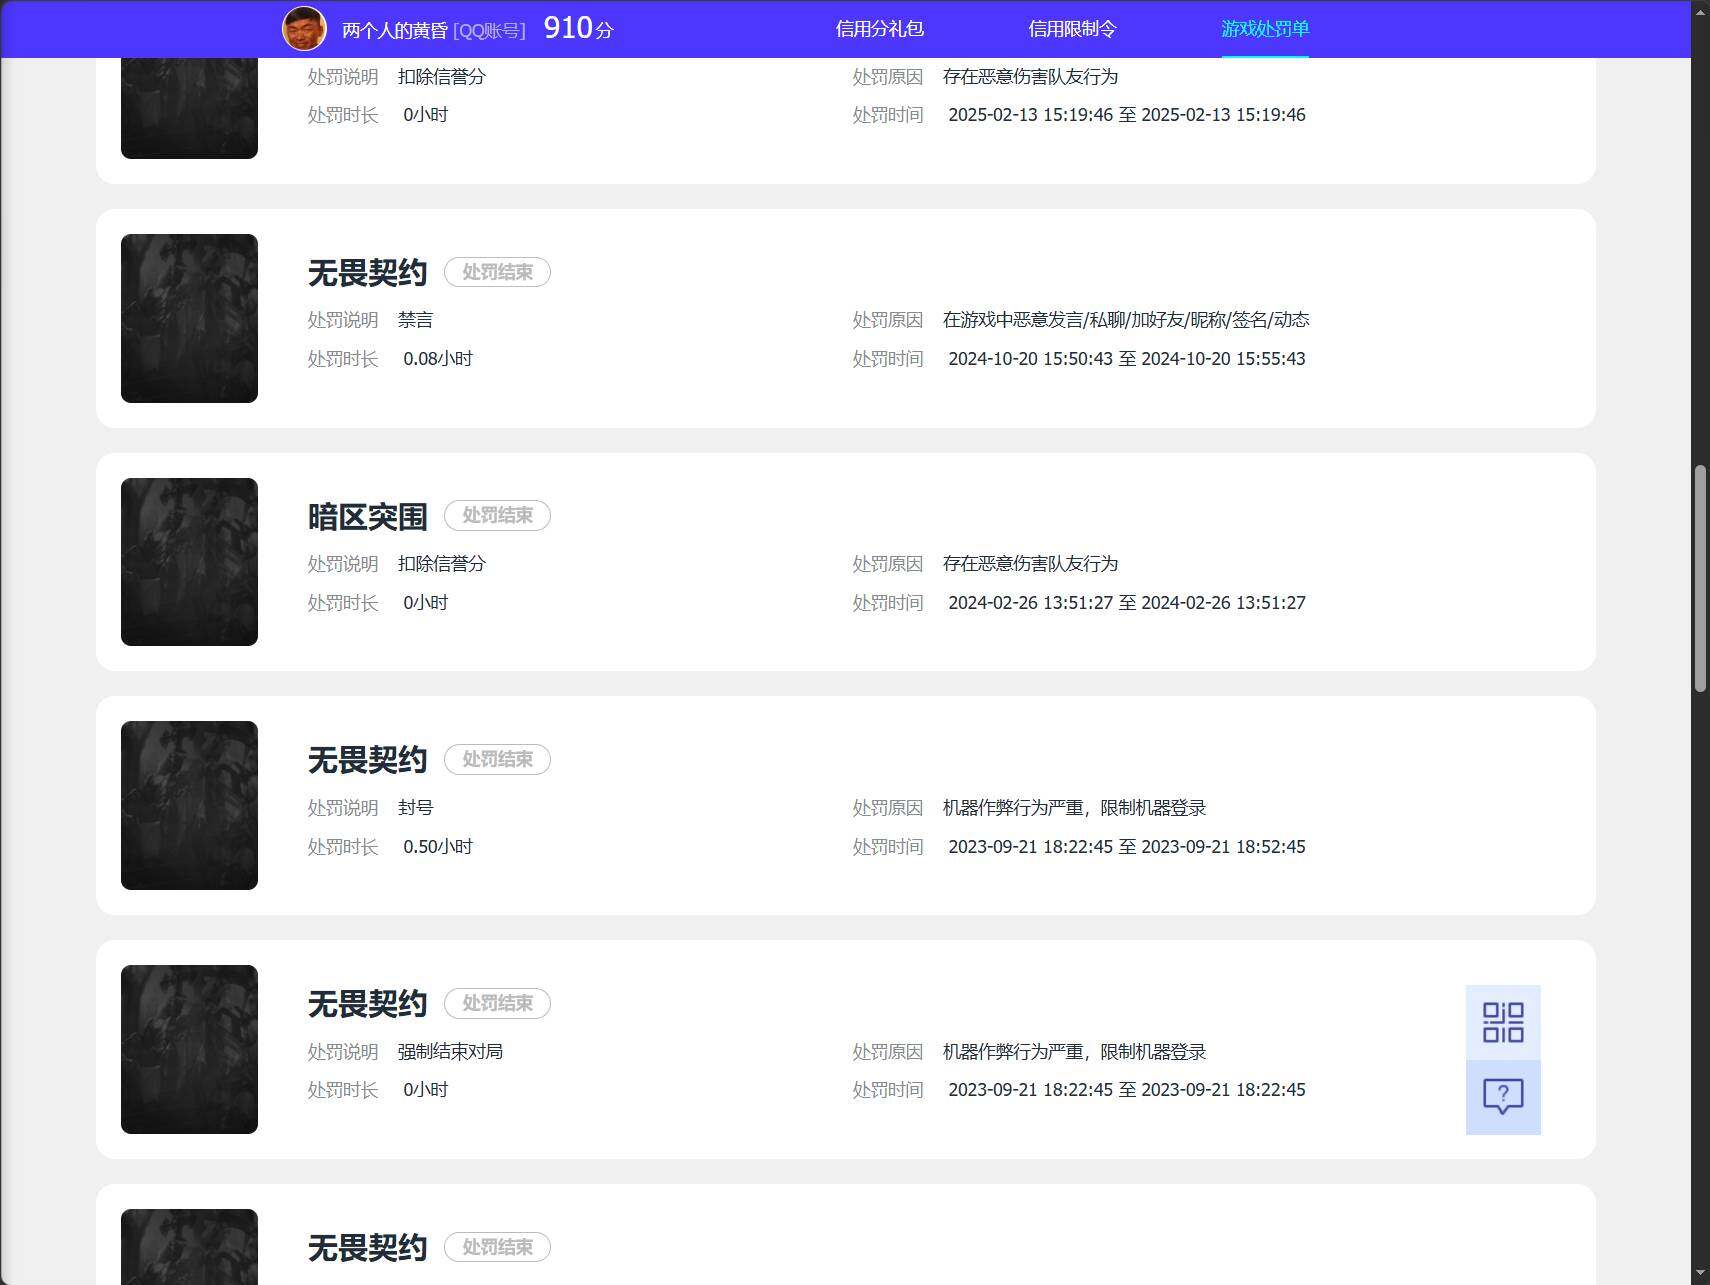Click the 2024-10-20 15:50:43 penalty time
This screenshot has height=1285, width=1710.
point(1127,359)
